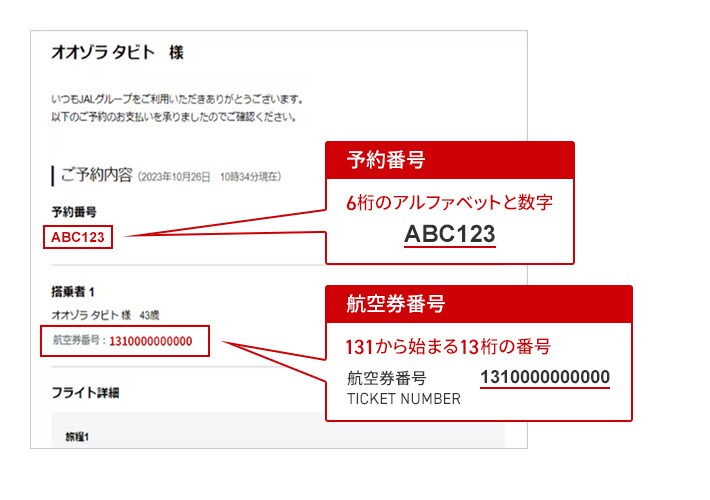This screenshot has height=500, width=710.
Task: Click the フライト詳細 heading
Action: [x=85, y=393]
